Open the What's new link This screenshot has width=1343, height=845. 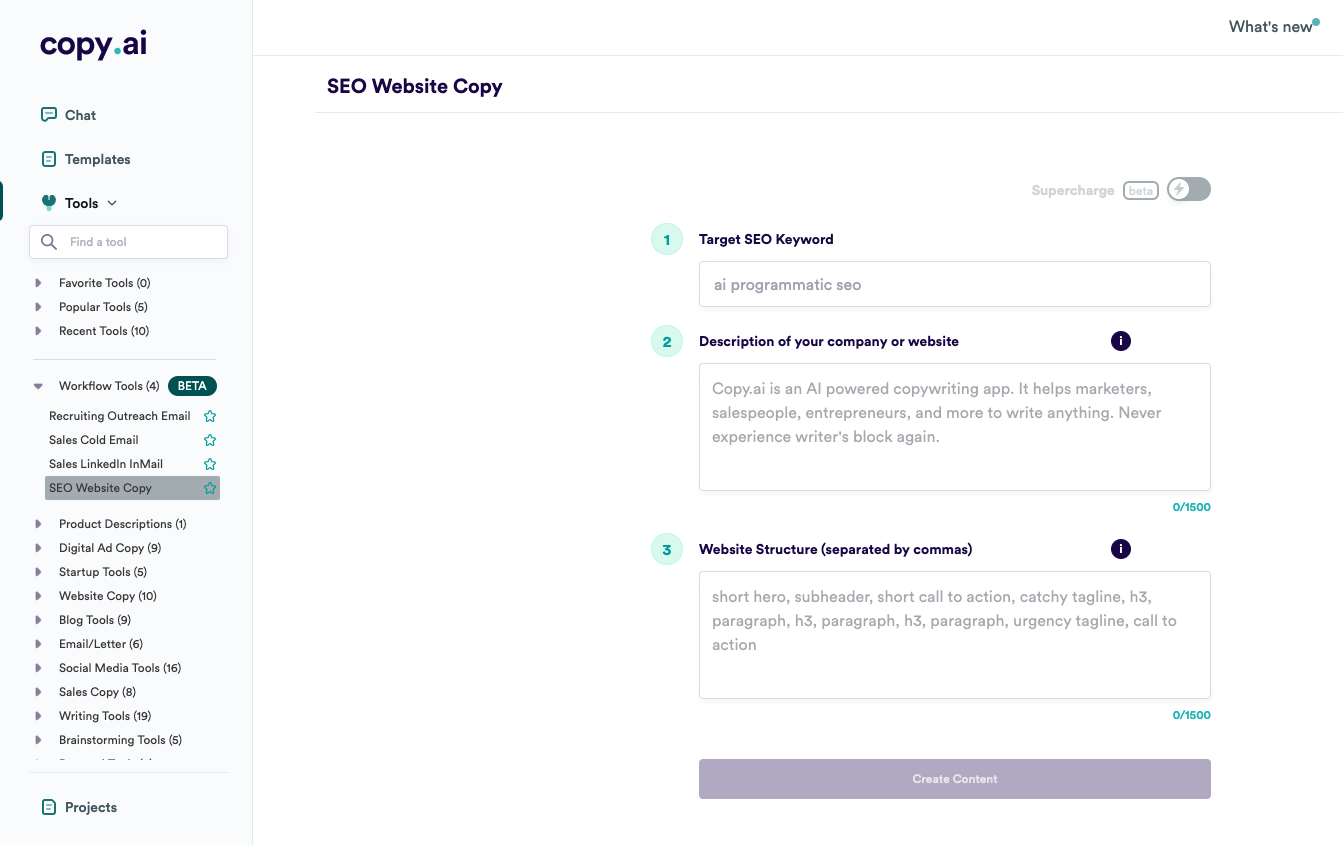point(1272,27)
